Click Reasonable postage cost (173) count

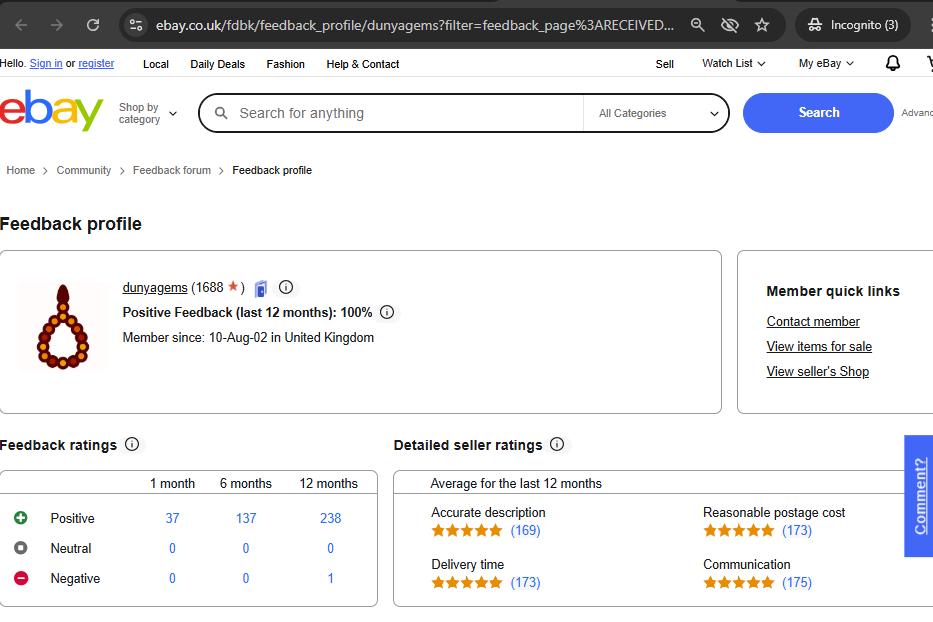click(x=797, y=530)
